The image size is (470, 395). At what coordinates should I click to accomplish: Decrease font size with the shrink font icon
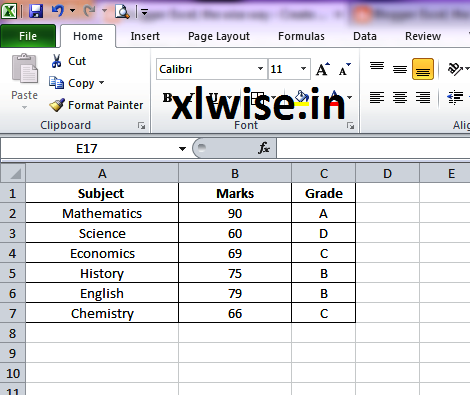(x=344, y=69)
